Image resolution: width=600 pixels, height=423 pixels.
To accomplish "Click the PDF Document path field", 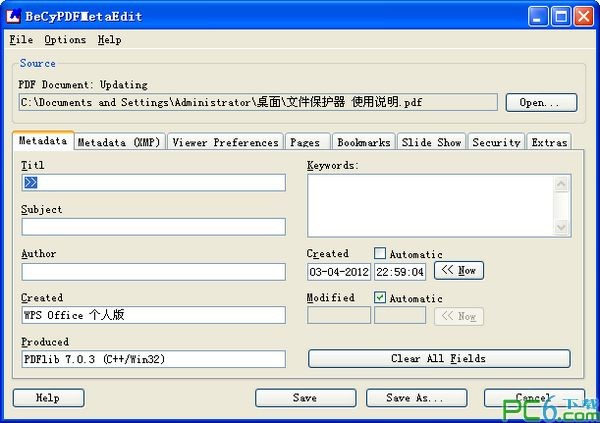I will coord(258,102).
